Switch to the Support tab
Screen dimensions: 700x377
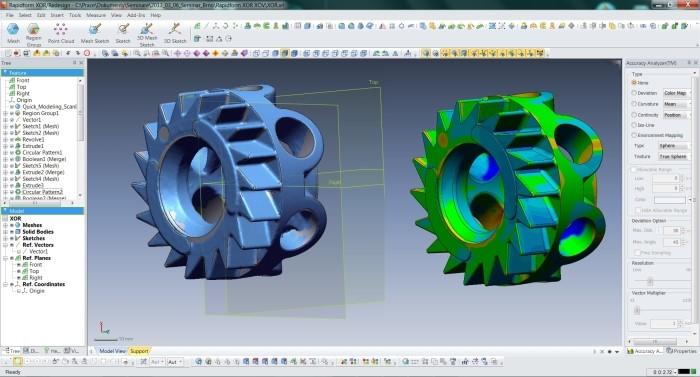[139, 351]
